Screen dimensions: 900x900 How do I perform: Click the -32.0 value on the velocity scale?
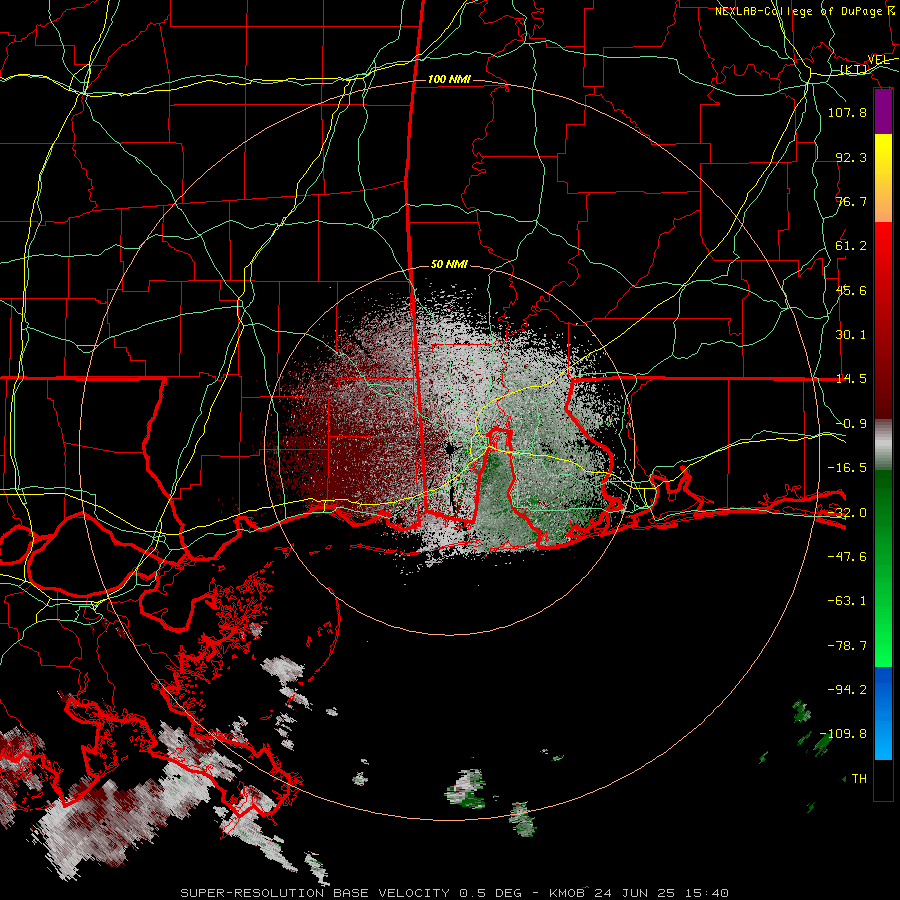[x=847, y=513]
